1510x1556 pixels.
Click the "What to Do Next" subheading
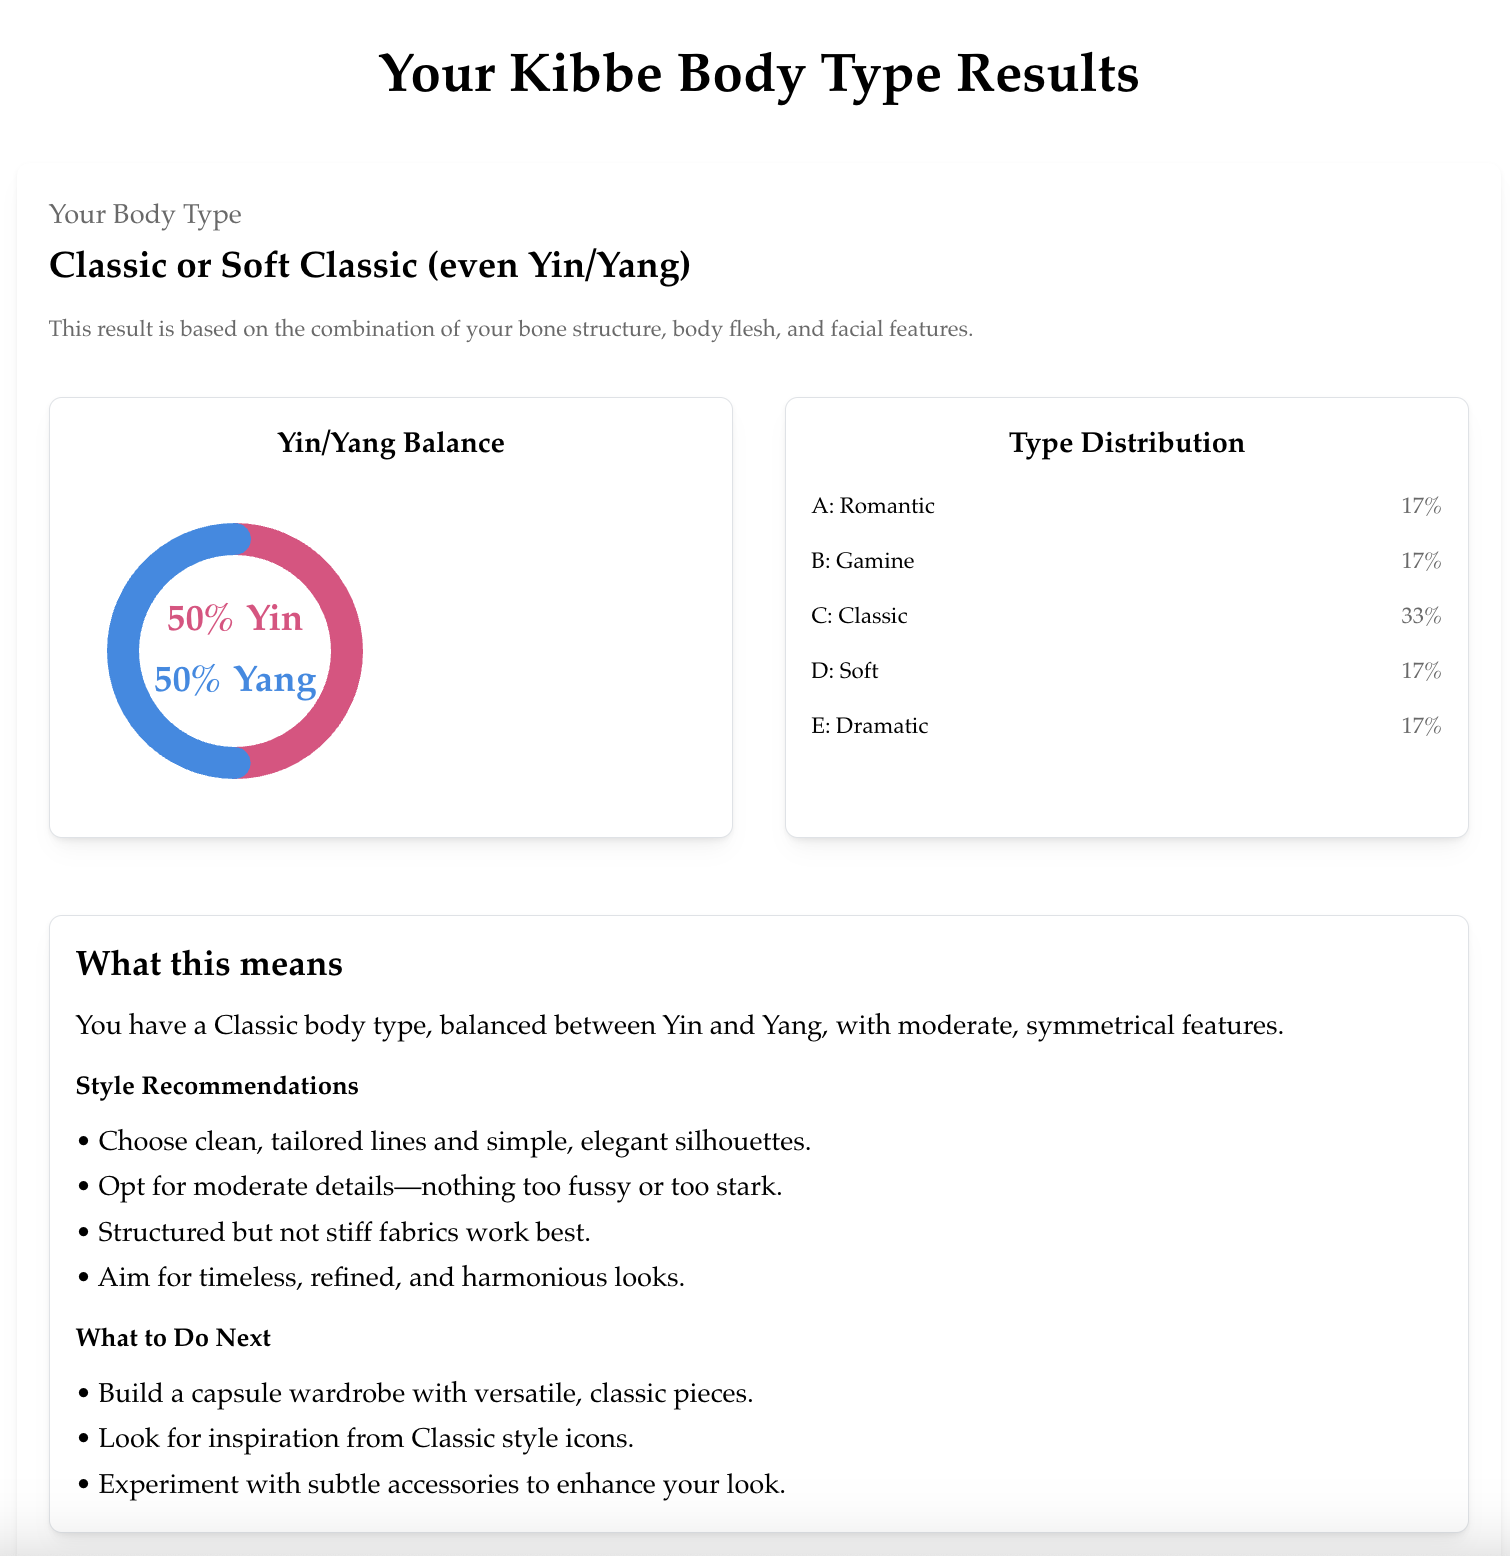tap(173, 1338)
